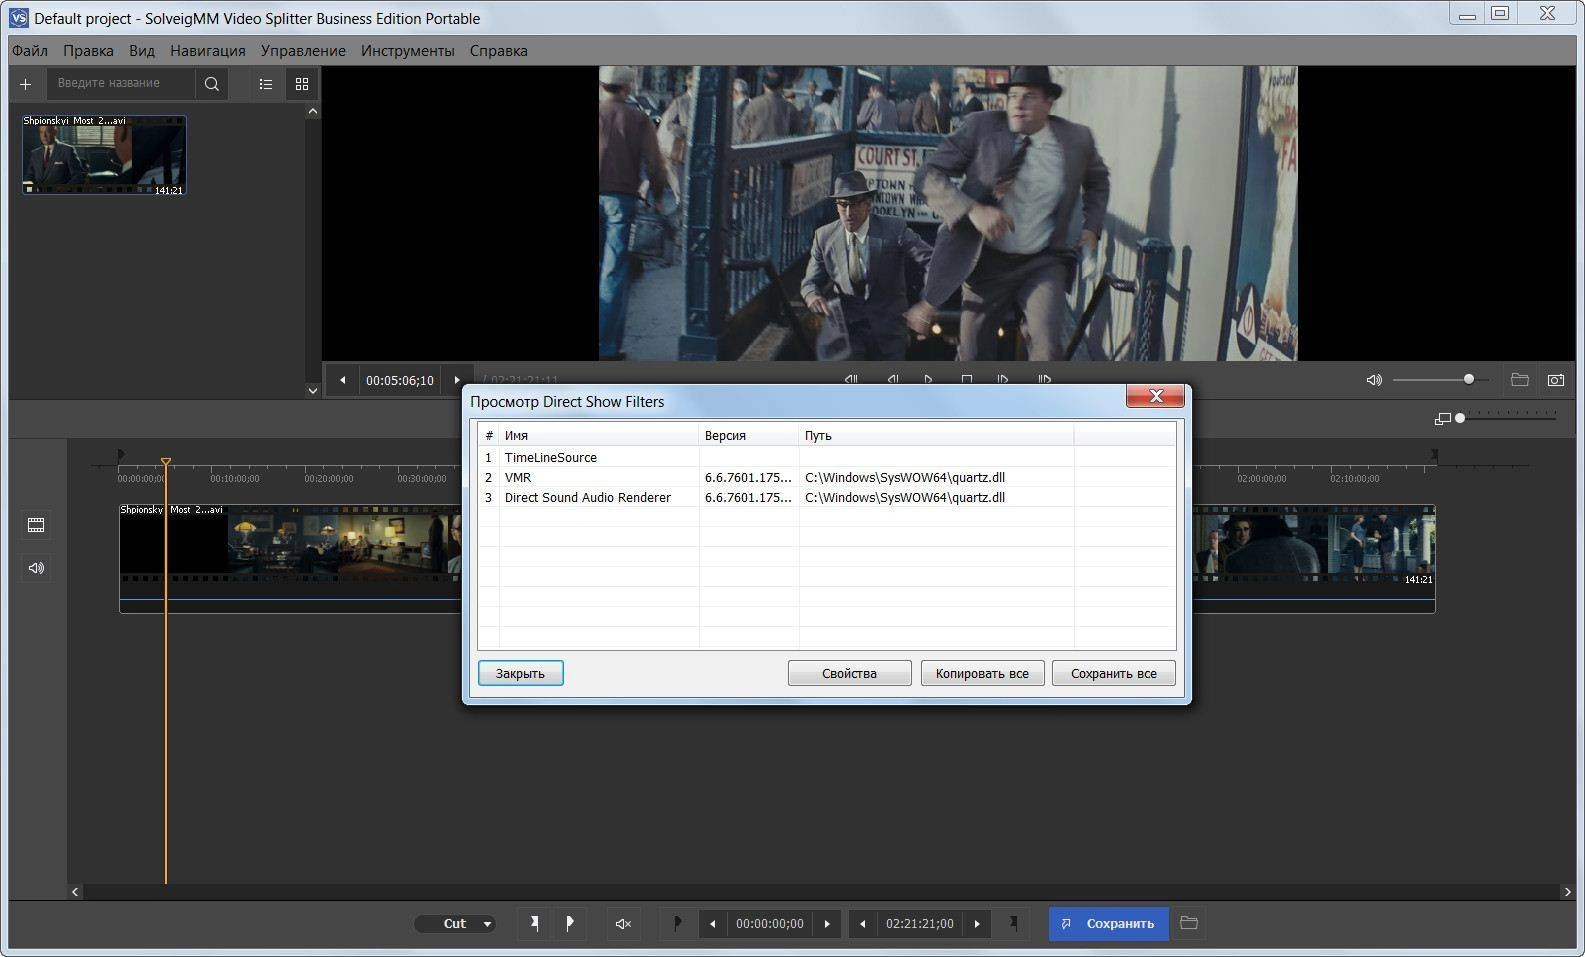Open output folder icon beside Сохранить

click(x=1189, y=923)
